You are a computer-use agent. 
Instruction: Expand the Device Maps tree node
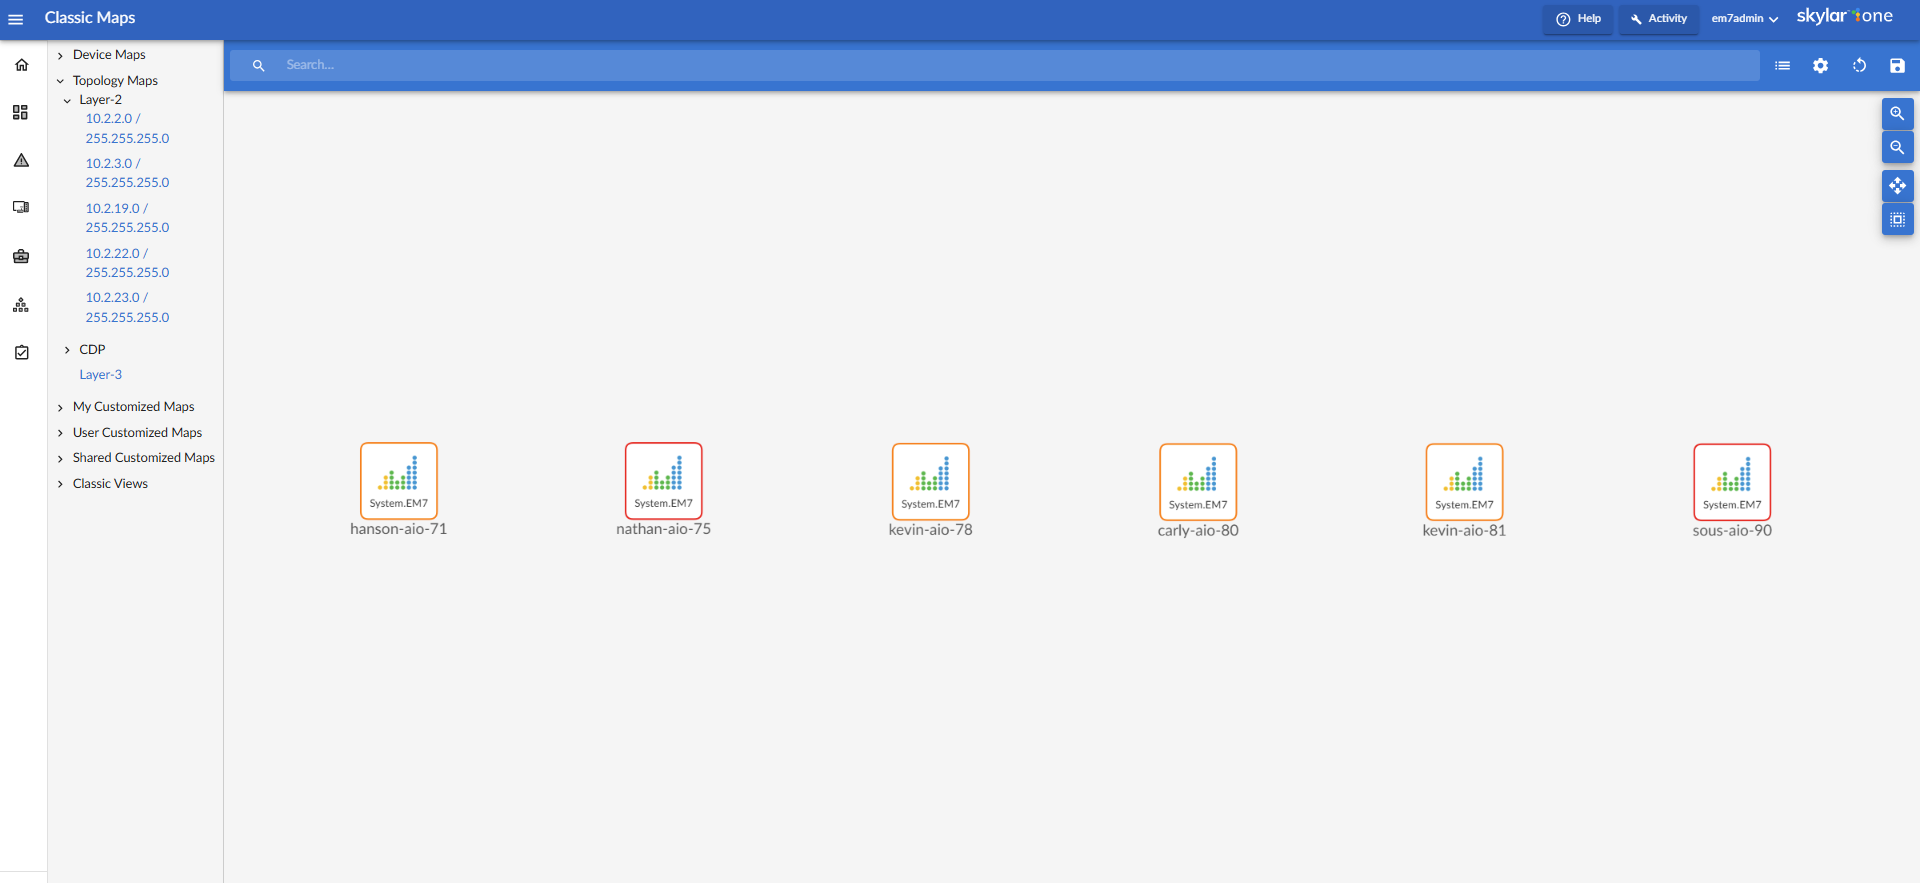pyautogui.click(x=61, y=56)
